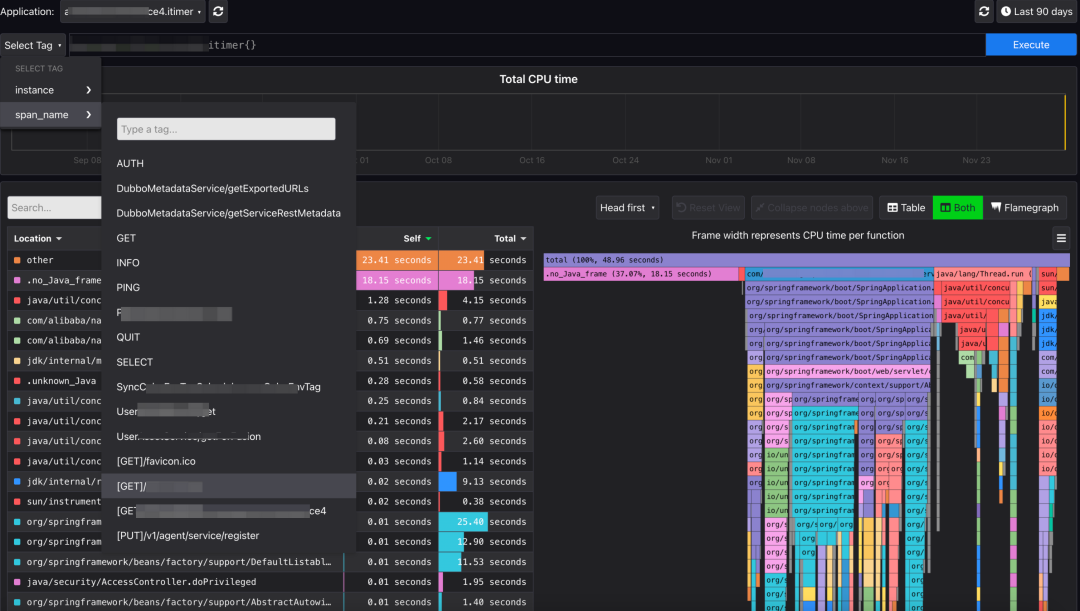This screenshot has width=1080, height=611.
Task: Open the Last 90 days time range picker
Action: point(1036,12)
